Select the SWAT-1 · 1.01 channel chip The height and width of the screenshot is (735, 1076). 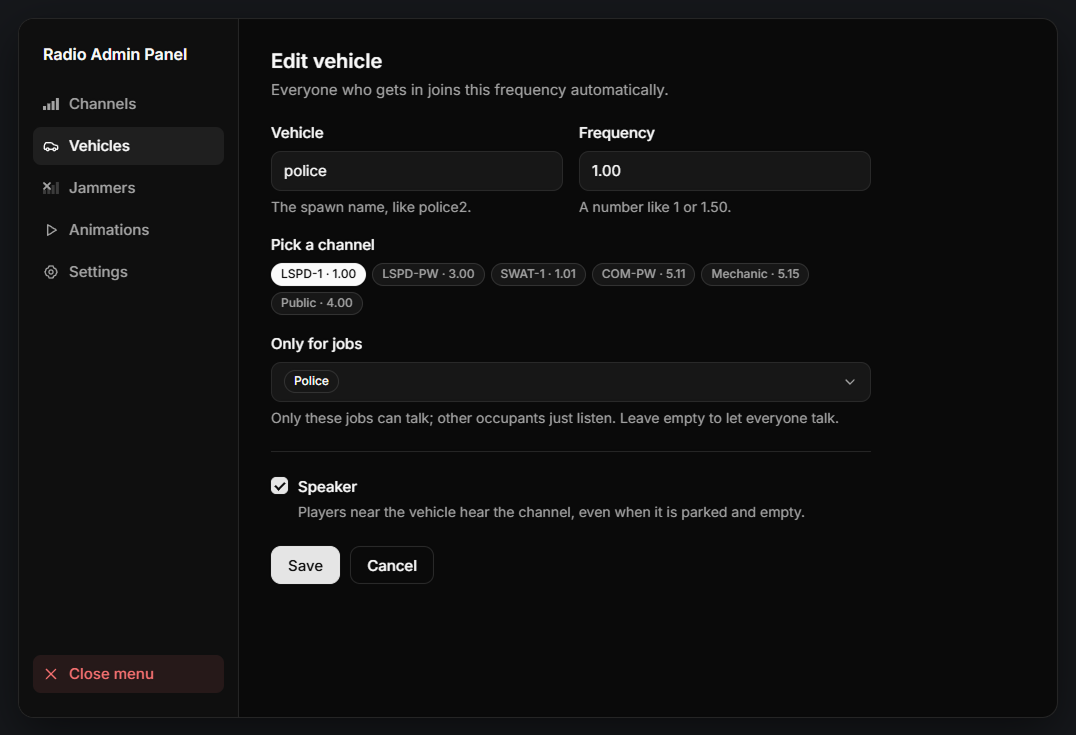(x=538, y=274)
